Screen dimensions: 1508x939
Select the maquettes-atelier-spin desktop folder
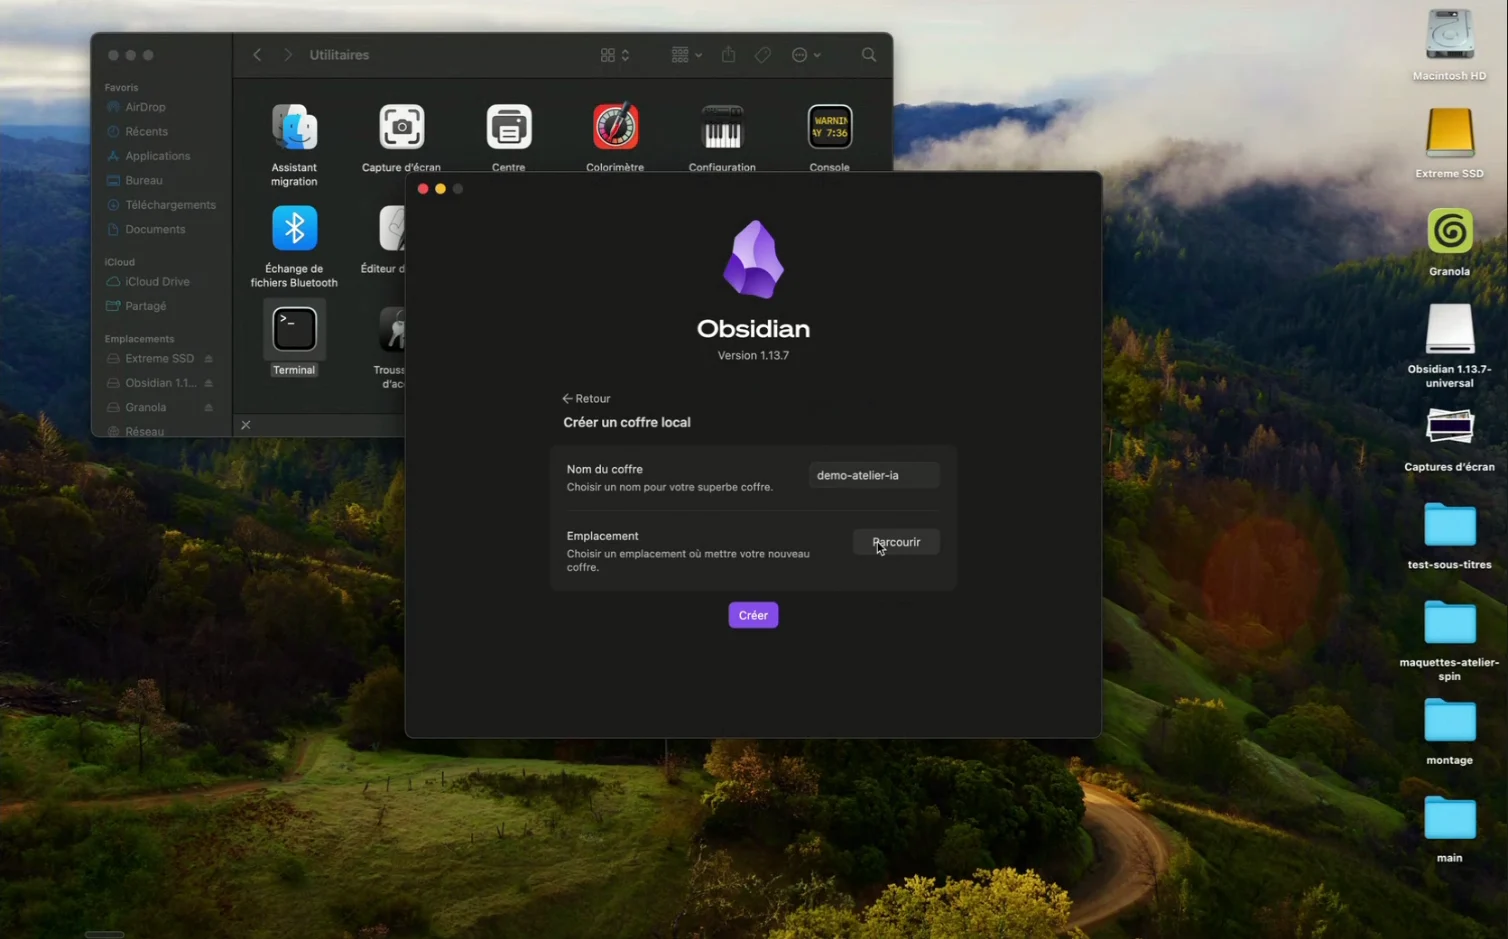1449,623
